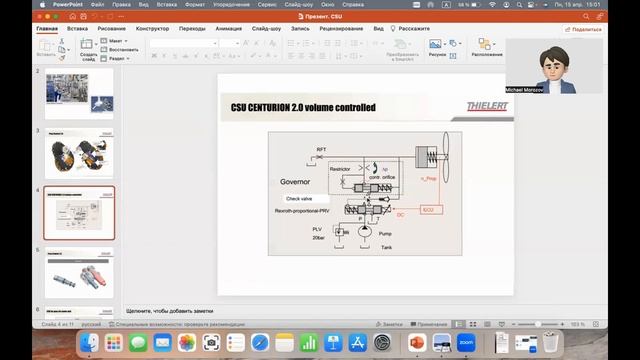Screen dimensions: 640x360
Task: Click the Copy icon in the ribbon
Action: pos(62,49)
